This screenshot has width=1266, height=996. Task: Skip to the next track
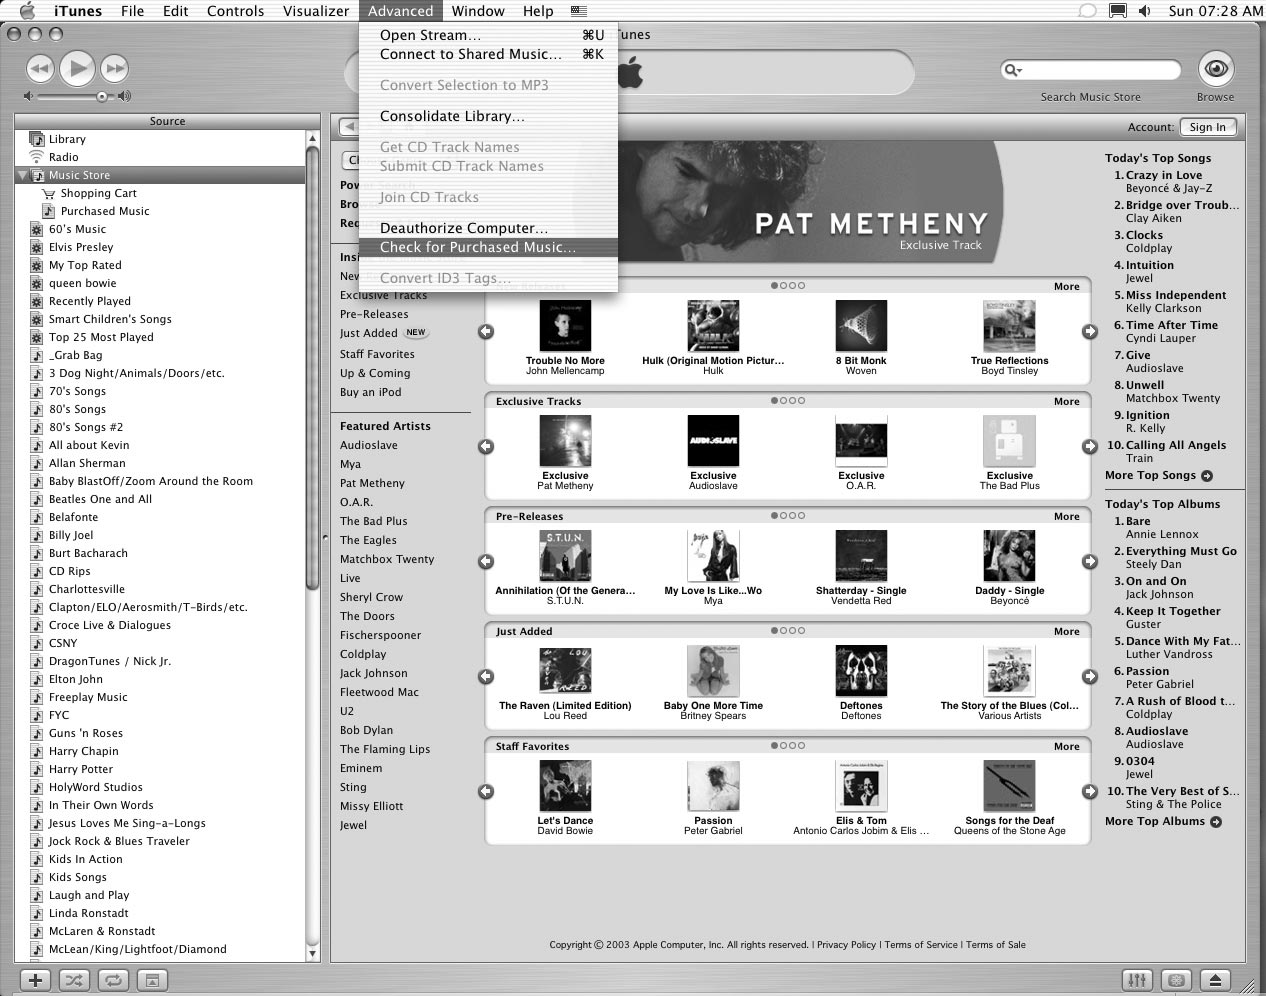(115, 68)
